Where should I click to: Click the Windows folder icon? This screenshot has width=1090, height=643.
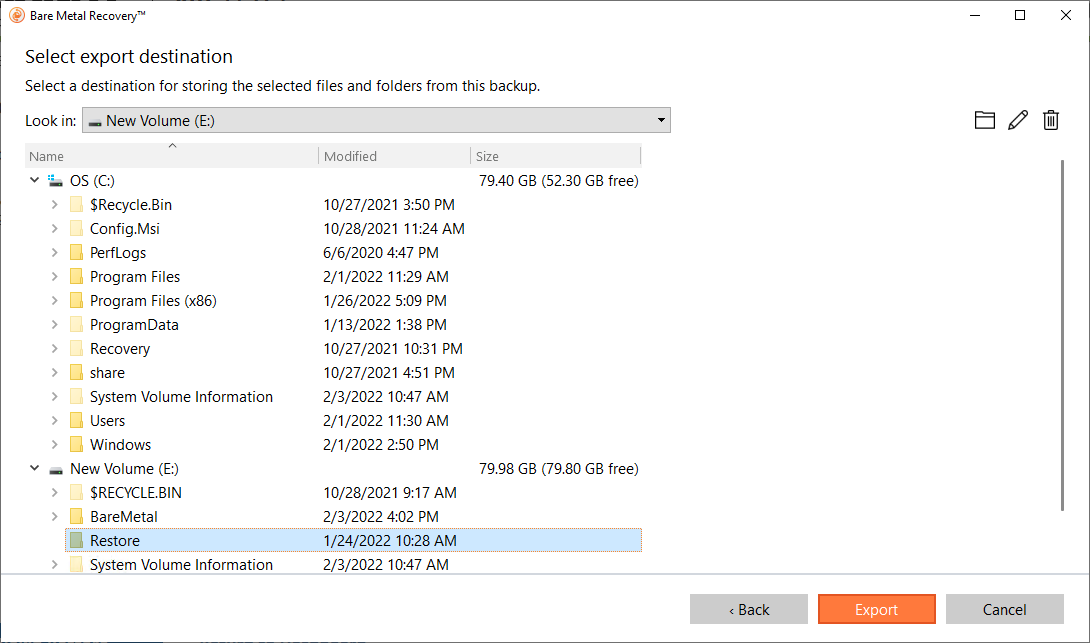click(76, 445)
